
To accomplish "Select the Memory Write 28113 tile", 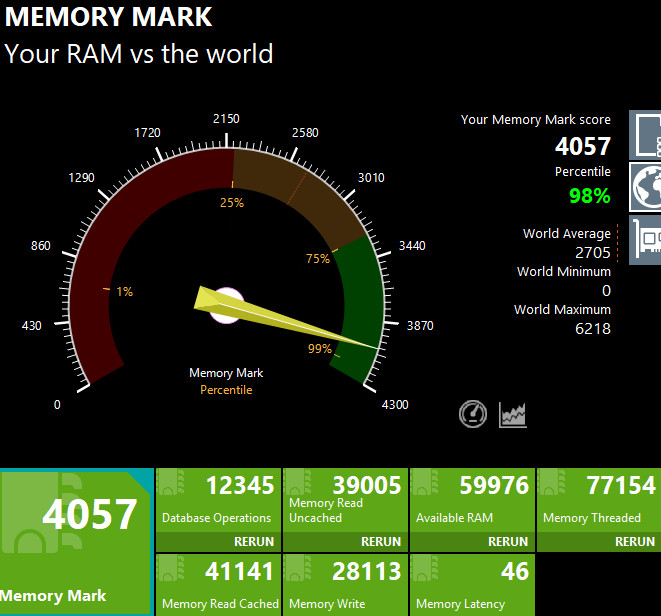I will (345, 585).
